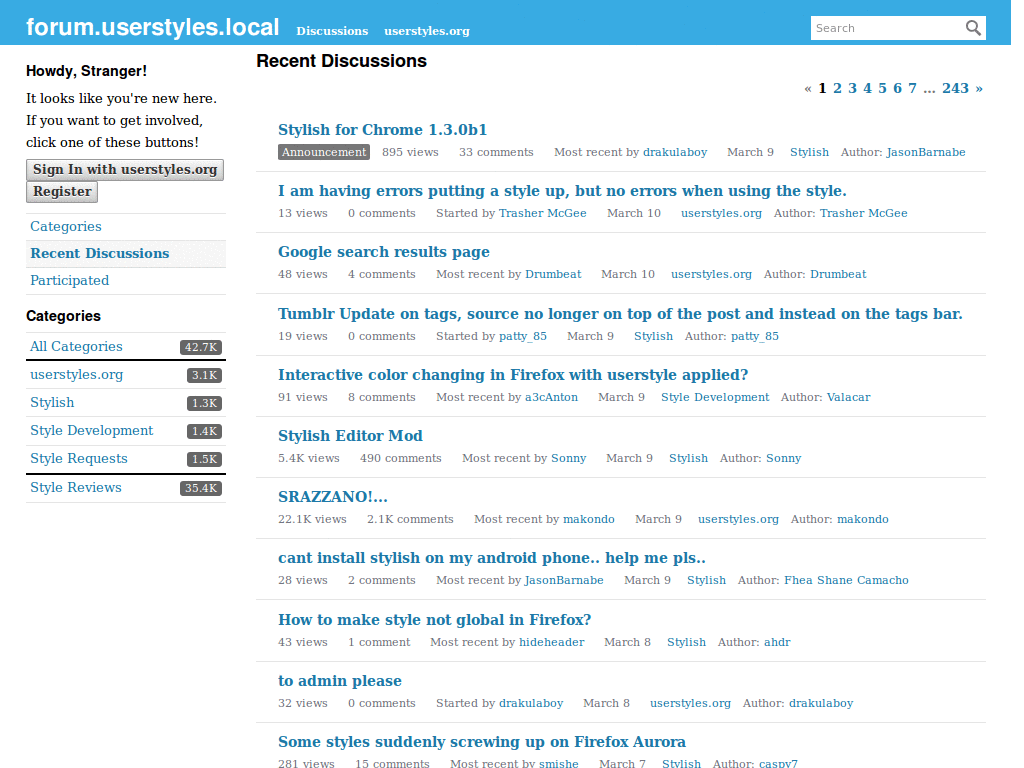This screenshot has height=768, width=1024.
Task: Open a3cAnton user profile link
Action: [x=551, y=397]
